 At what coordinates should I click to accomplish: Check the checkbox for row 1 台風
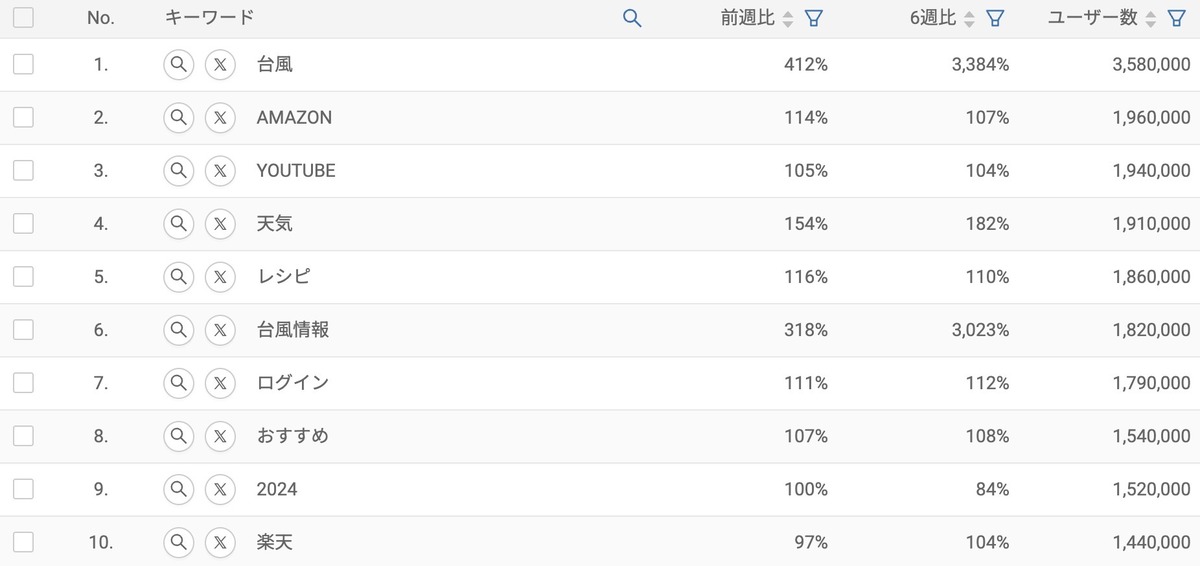click(23, 64)
